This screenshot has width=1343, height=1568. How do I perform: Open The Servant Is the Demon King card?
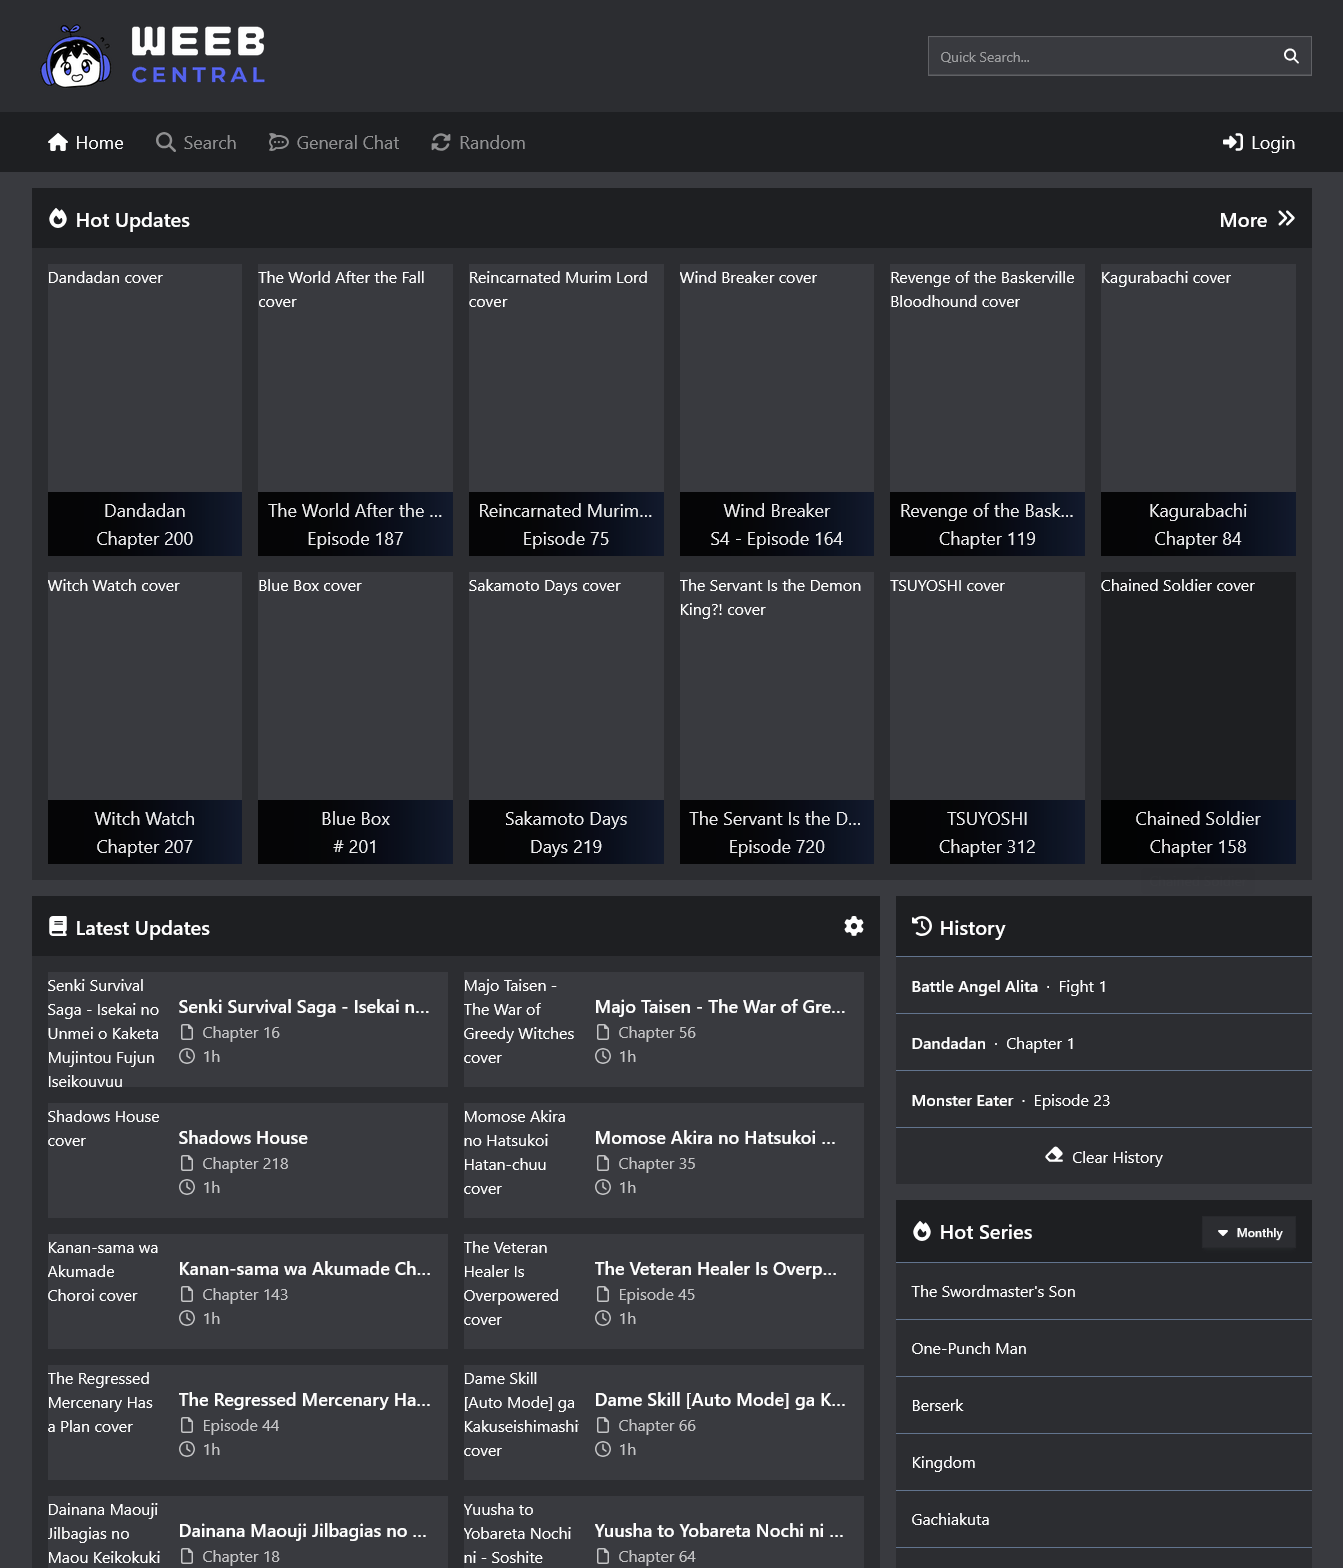(777, 718)
